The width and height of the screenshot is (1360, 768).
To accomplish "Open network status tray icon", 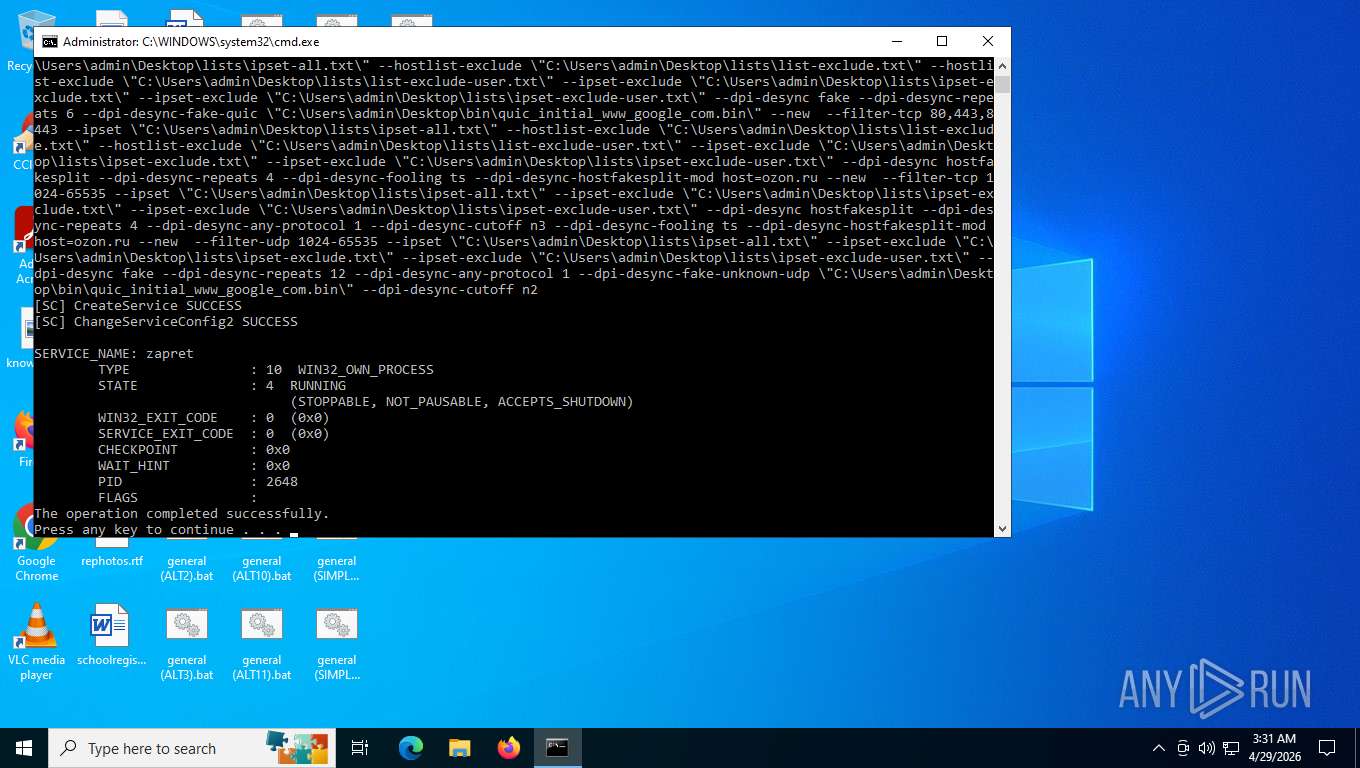I will tap(1232, 748).
